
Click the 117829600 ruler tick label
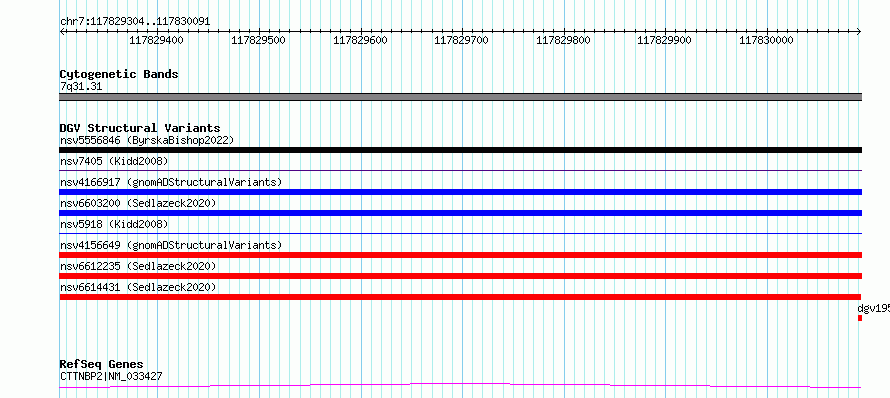pyautogui.click(x=360, y=40)
